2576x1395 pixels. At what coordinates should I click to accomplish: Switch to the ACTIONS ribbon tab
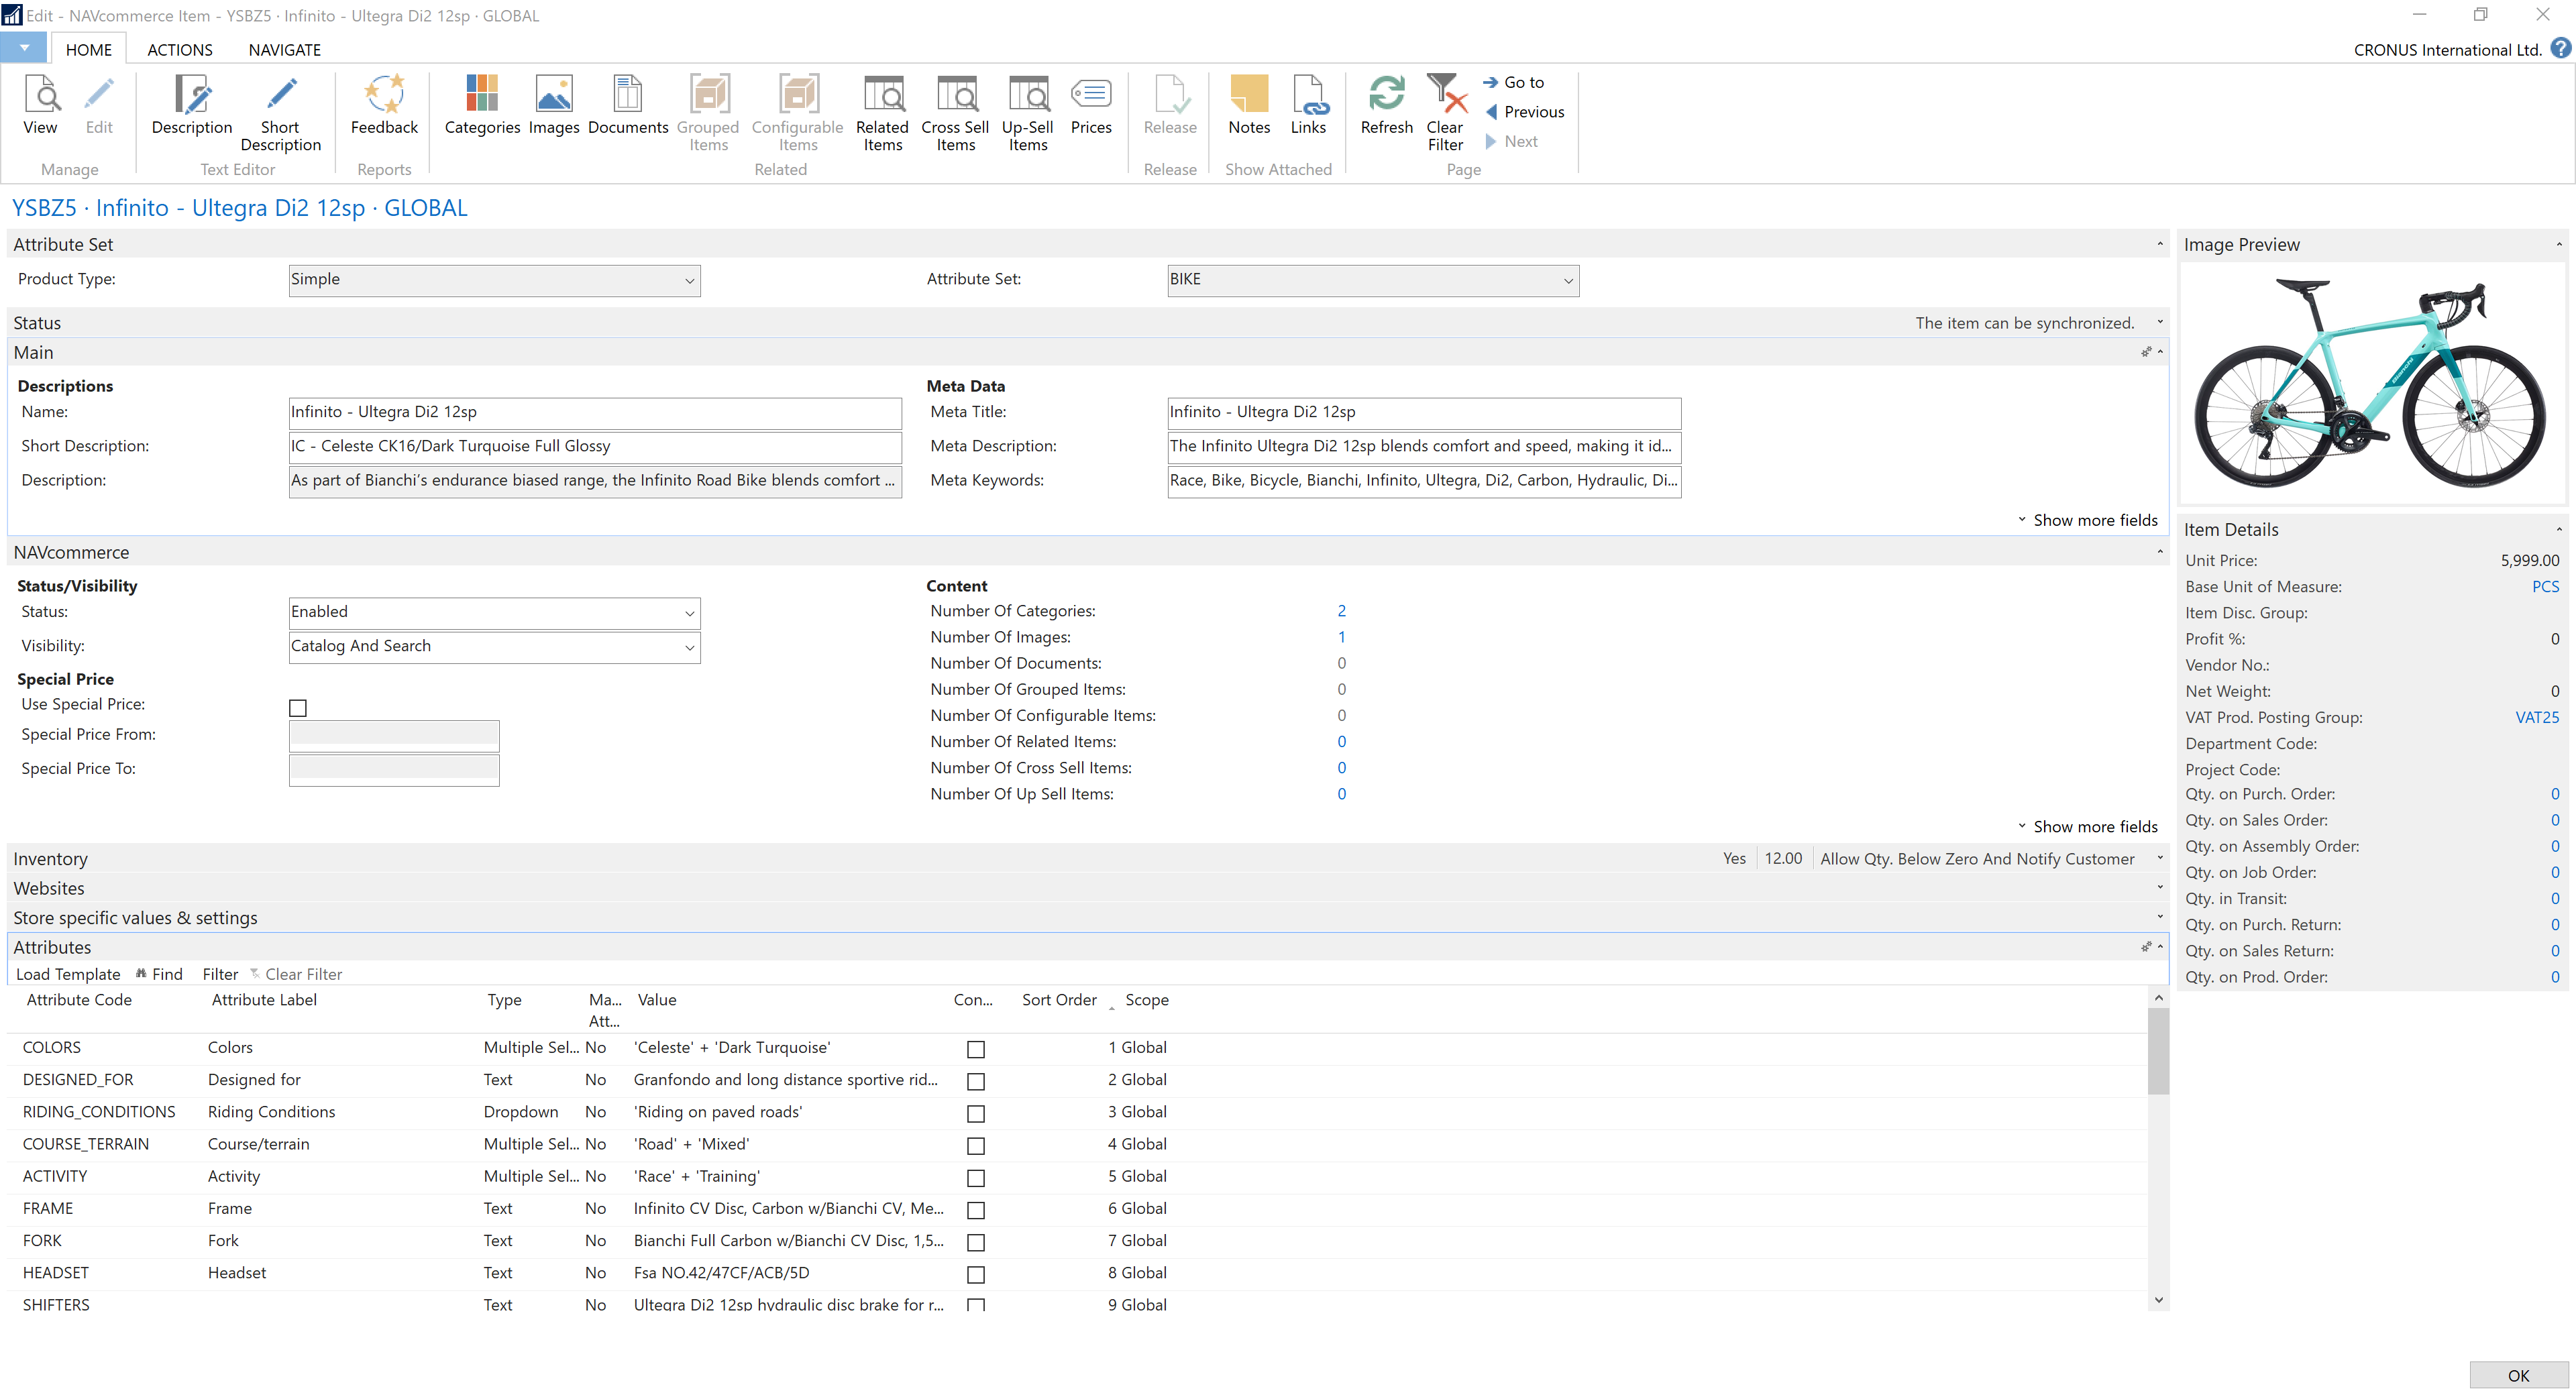click(x=180, y=50)
